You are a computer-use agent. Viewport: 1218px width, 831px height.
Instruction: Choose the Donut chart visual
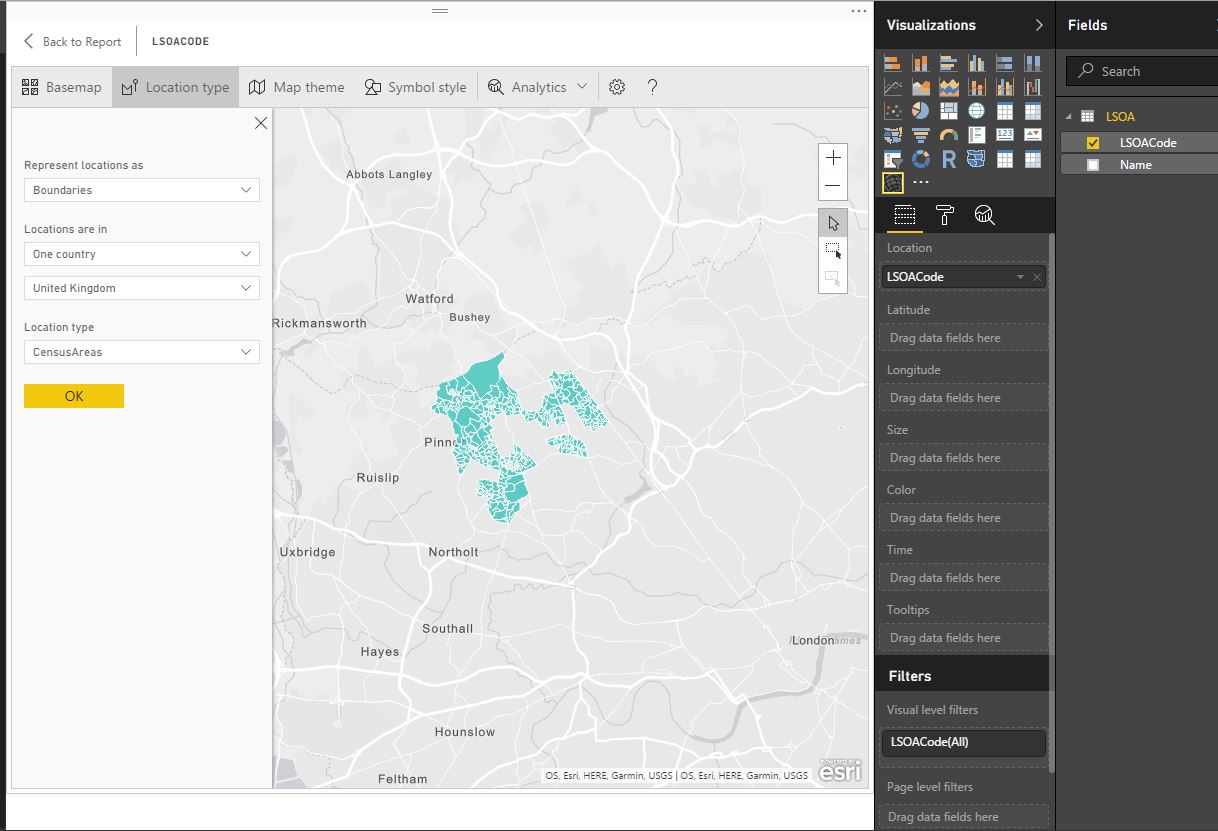click(x=921, y=159)
